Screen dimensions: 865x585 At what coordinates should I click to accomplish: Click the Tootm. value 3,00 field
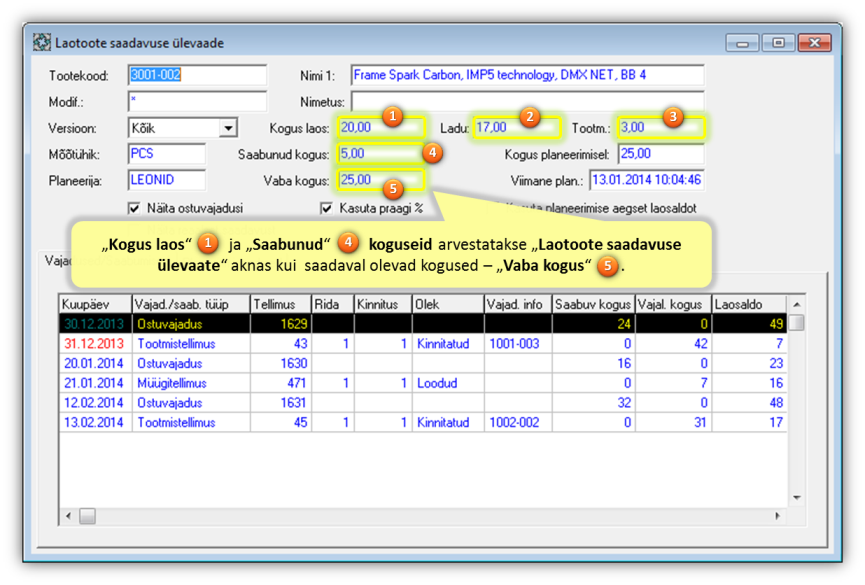[661, 127]
